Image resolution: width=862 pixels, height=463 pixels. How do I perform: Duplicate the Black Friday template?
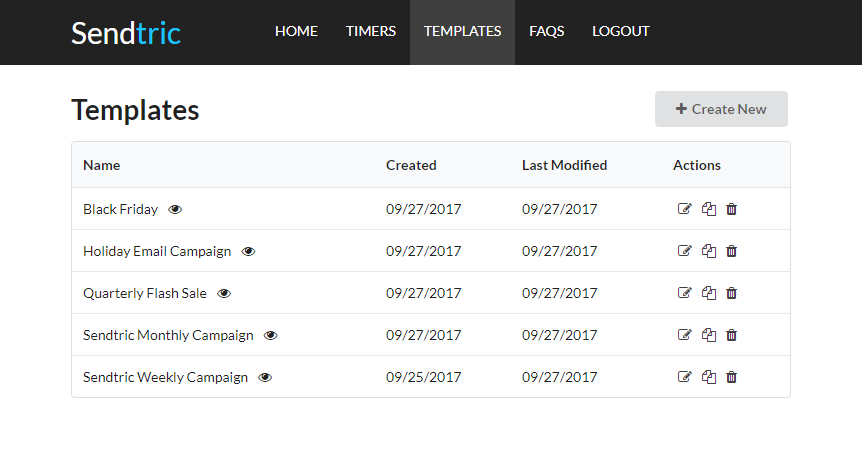(x=709, y=209)
